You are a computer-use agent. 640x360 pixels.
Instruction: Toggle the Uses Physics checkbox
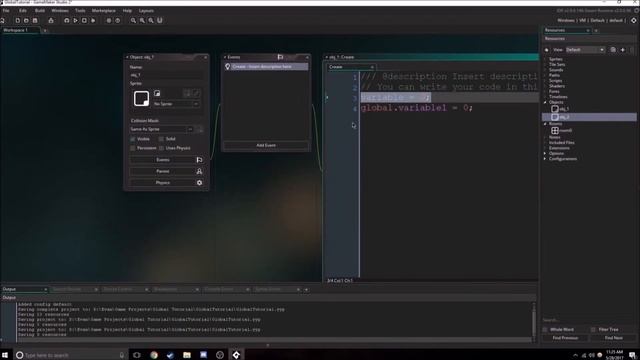(x=161, y=148)
